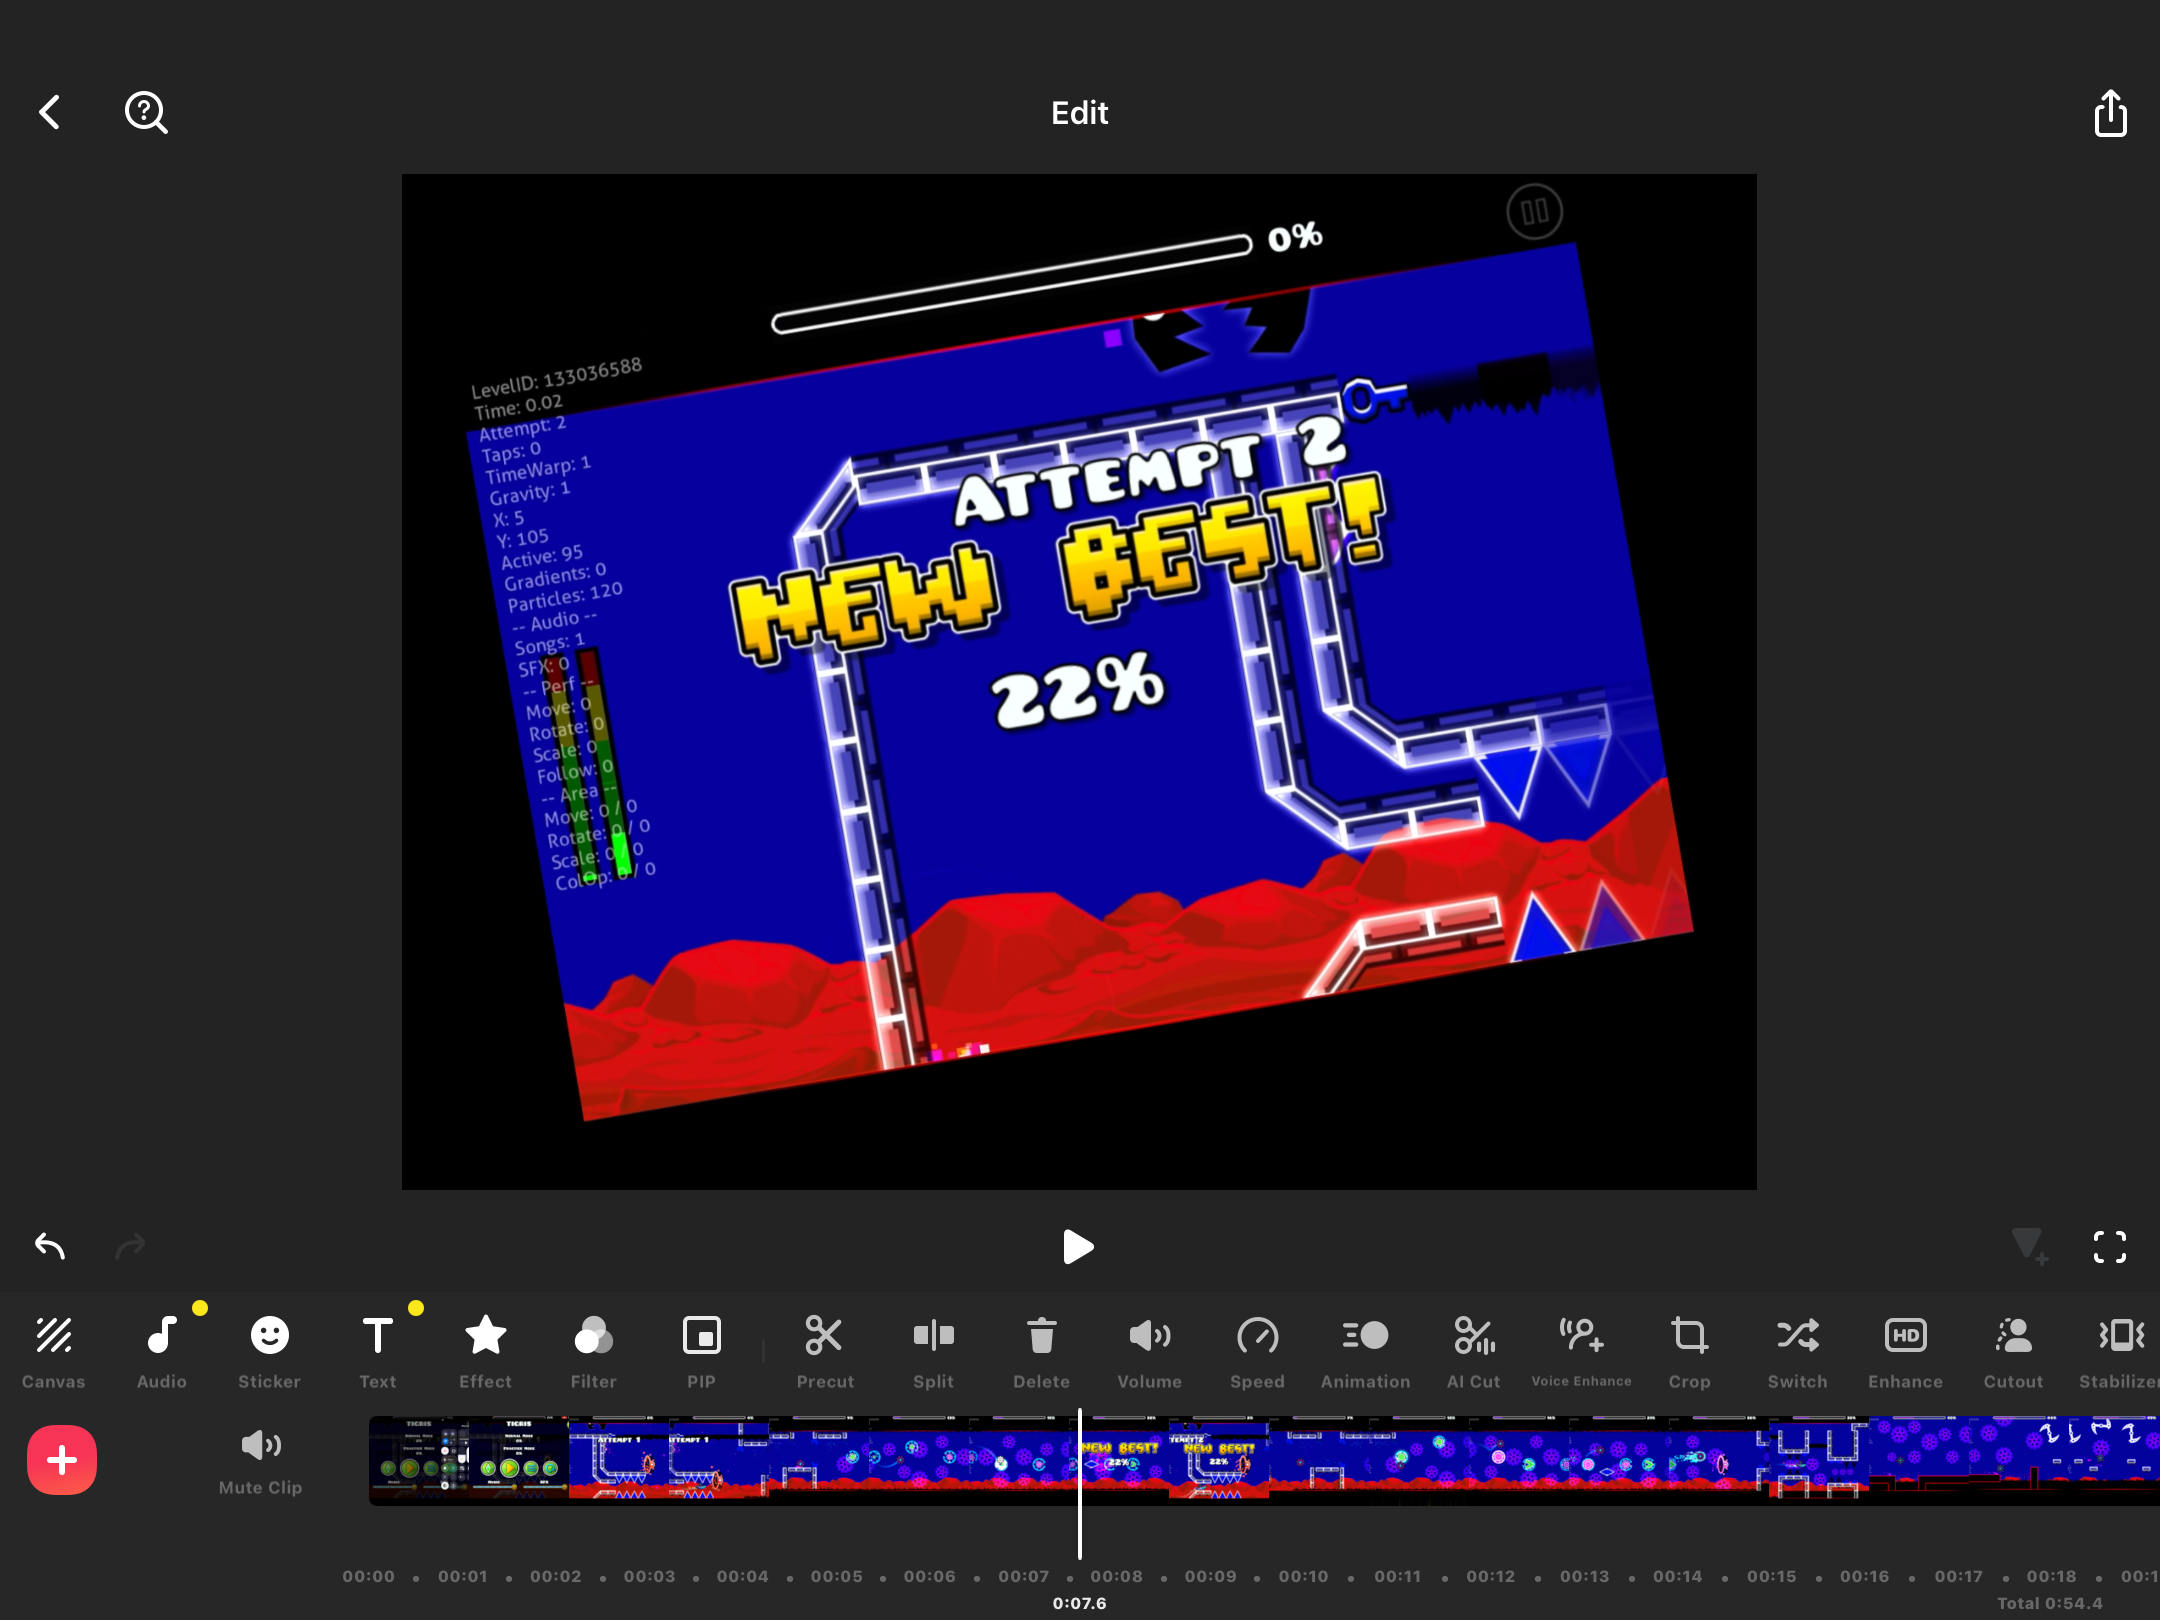
Task: Select the Switch tool
Action: point(1798,1352)
